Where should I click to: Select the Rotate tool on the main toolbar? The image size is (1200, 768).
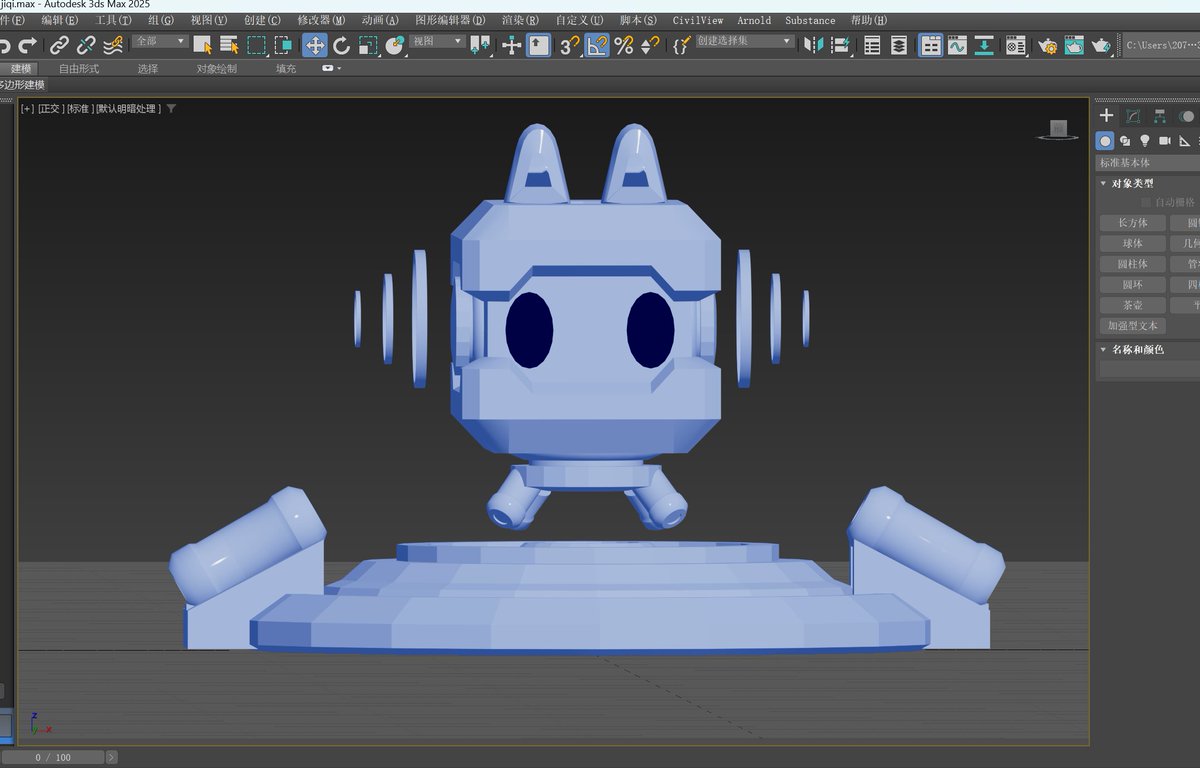342,45
